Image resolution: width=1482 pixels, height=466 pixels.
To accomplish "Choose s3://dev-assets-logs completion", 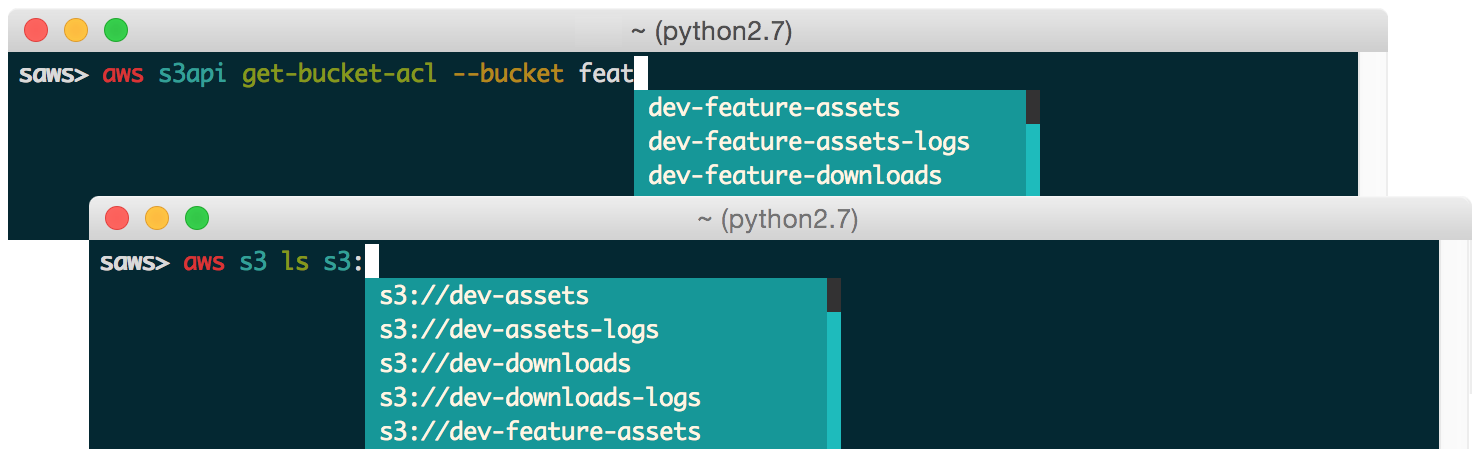I will click(596, 329).
